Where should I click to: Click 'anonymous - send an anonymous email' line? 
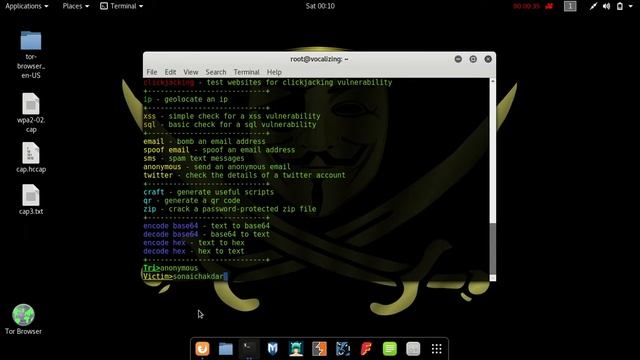point(217,167)
